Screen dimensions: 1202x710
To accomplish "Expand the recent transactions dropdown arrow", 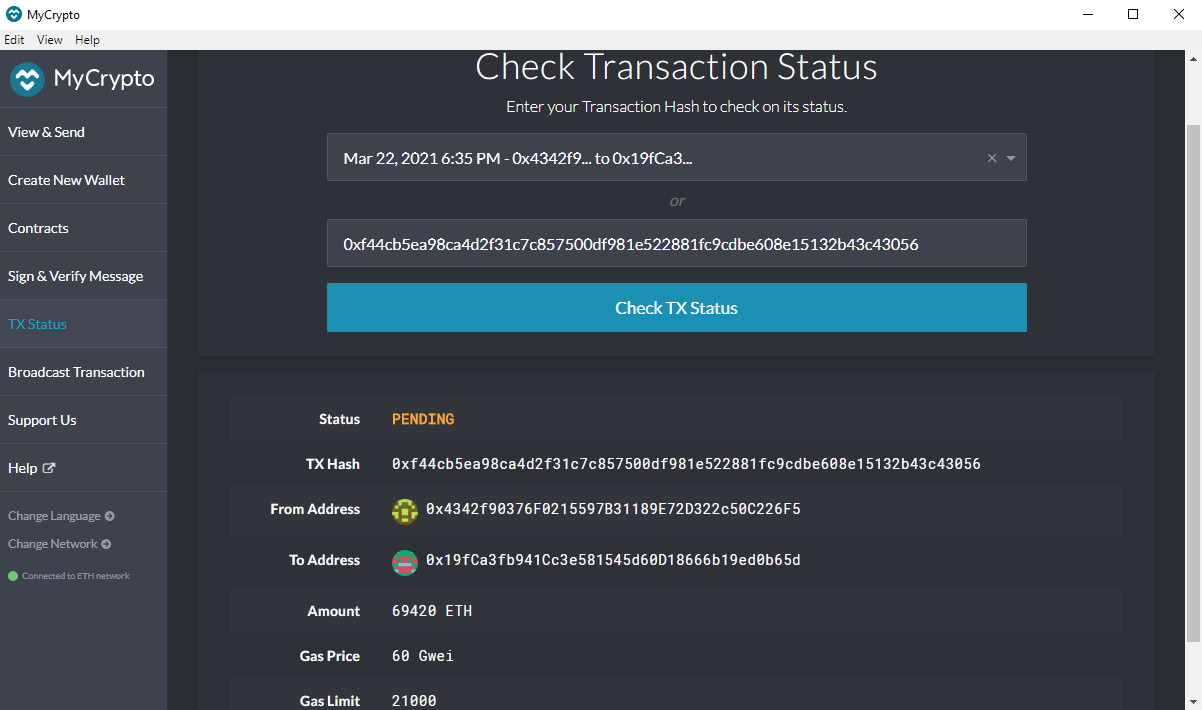I will (x=1010, y=158).
